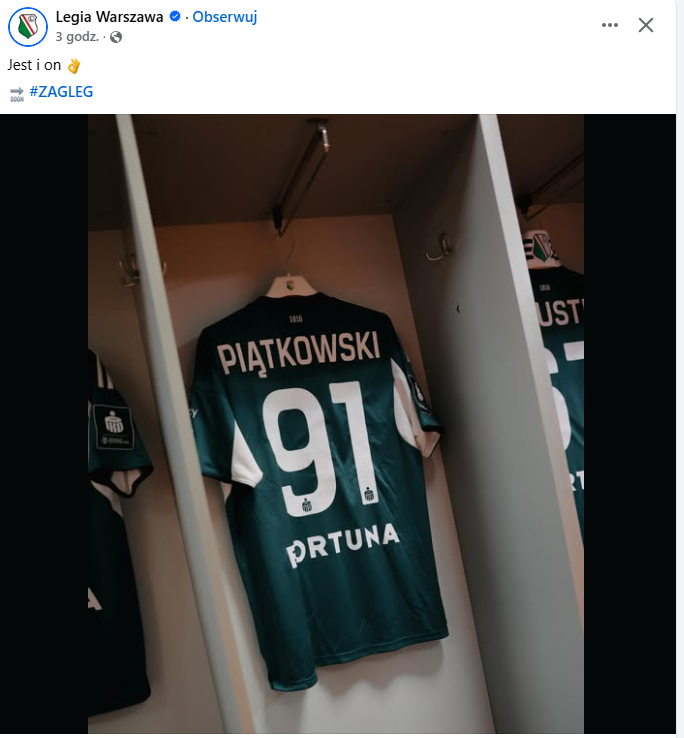This screenshot has height=738, width=684.
Task: Click the Jest i on caption text
Action: (x=34, y=65)
